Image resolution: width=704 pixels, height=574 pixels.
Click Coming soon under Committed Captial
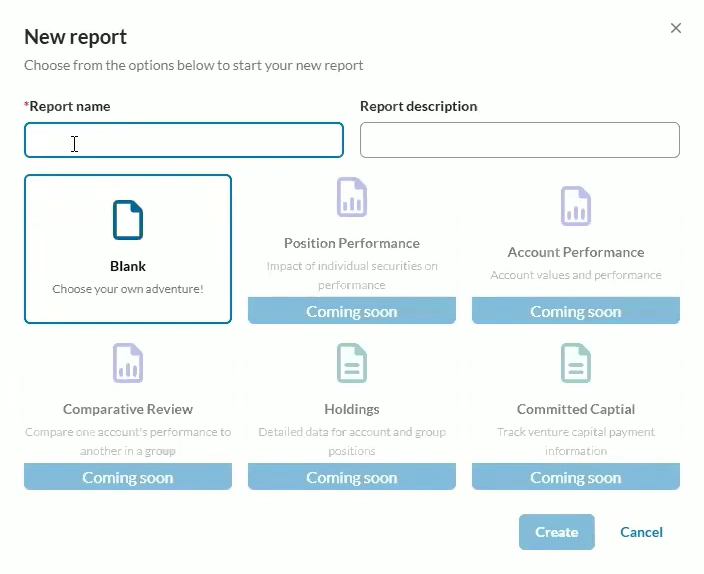576,477
